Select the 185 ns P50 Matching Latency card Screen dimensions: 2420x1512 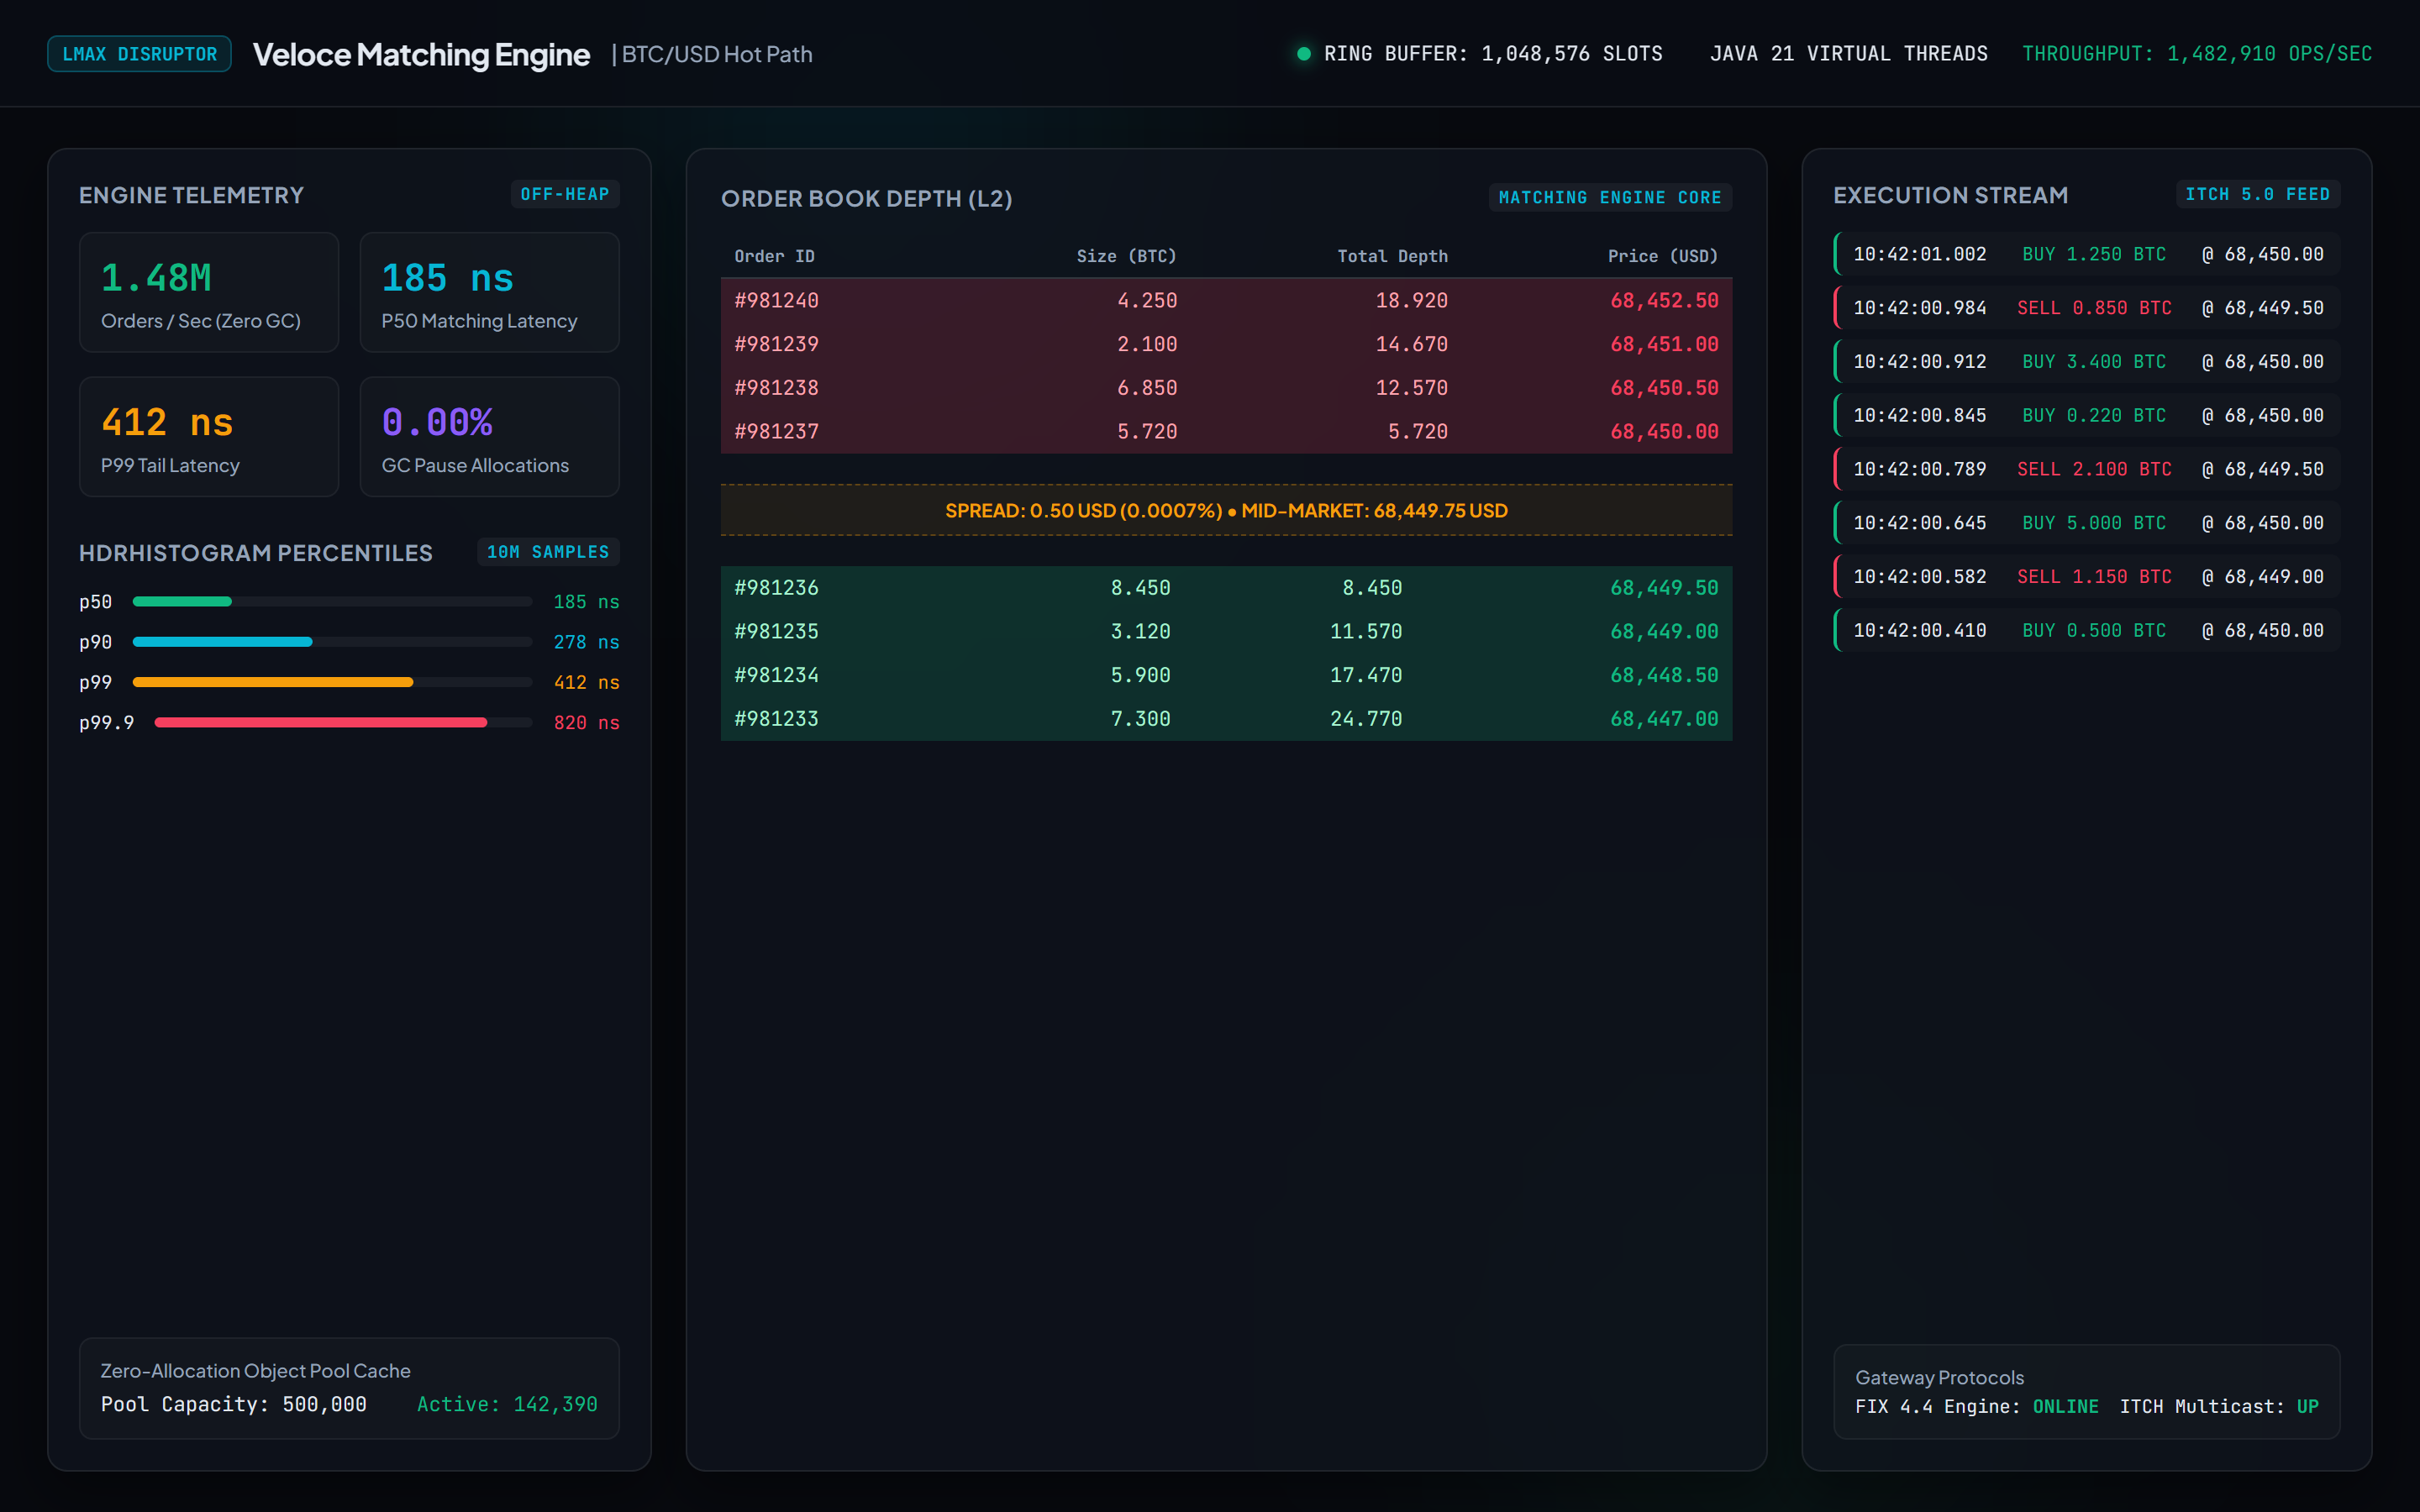[x=489, y=293]
